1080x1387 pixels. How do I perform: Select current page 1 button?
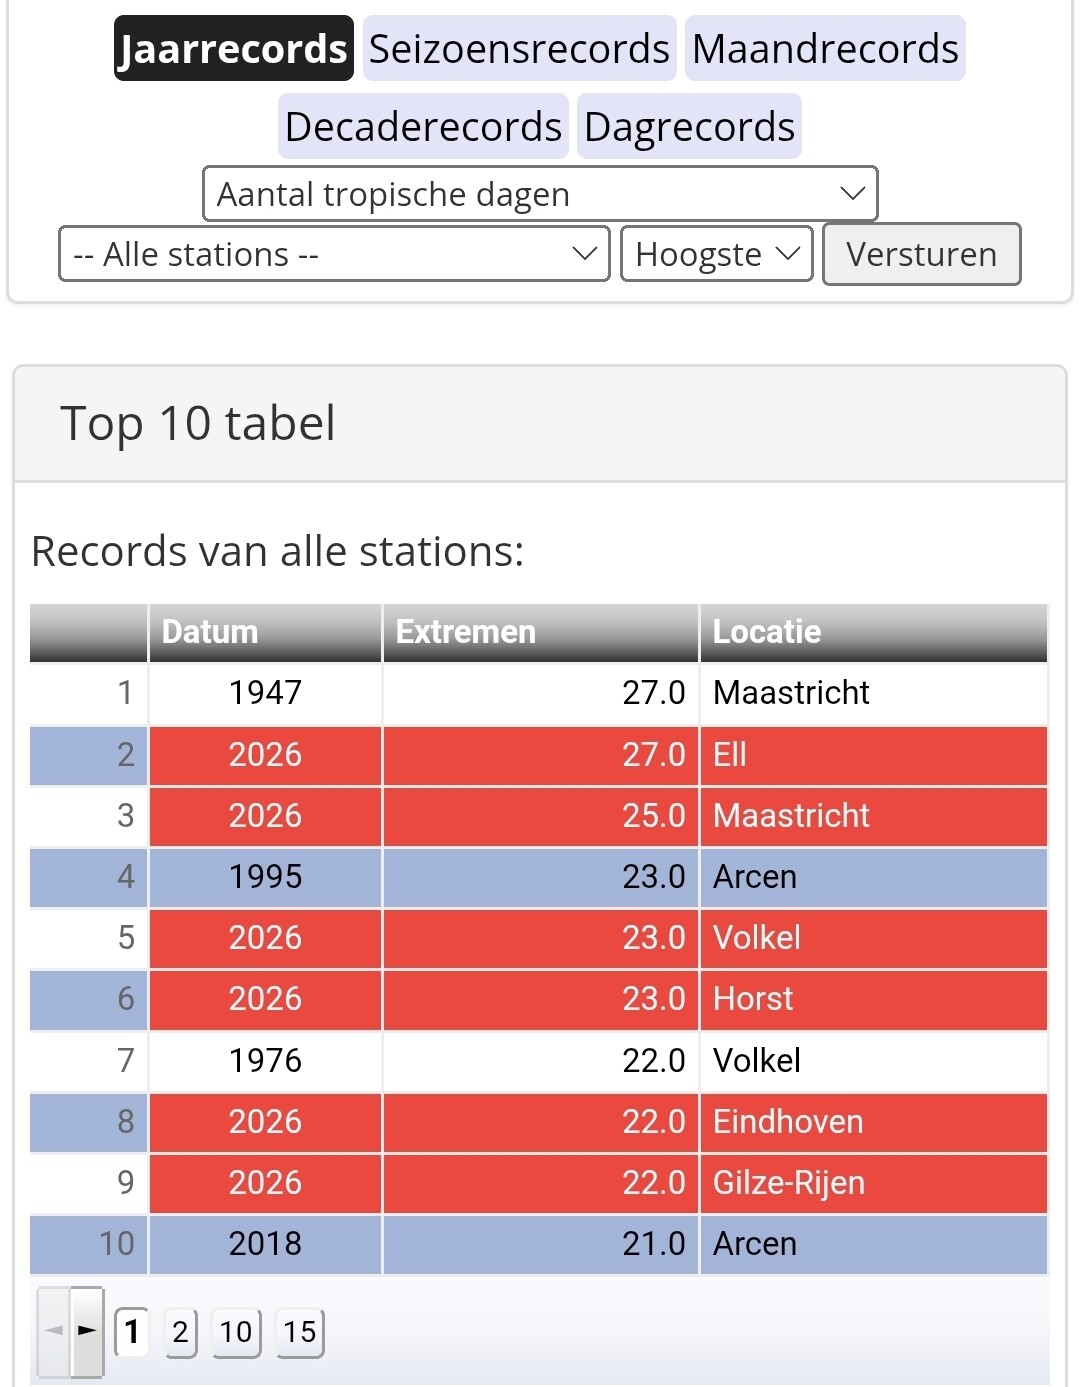point(132,1332)
